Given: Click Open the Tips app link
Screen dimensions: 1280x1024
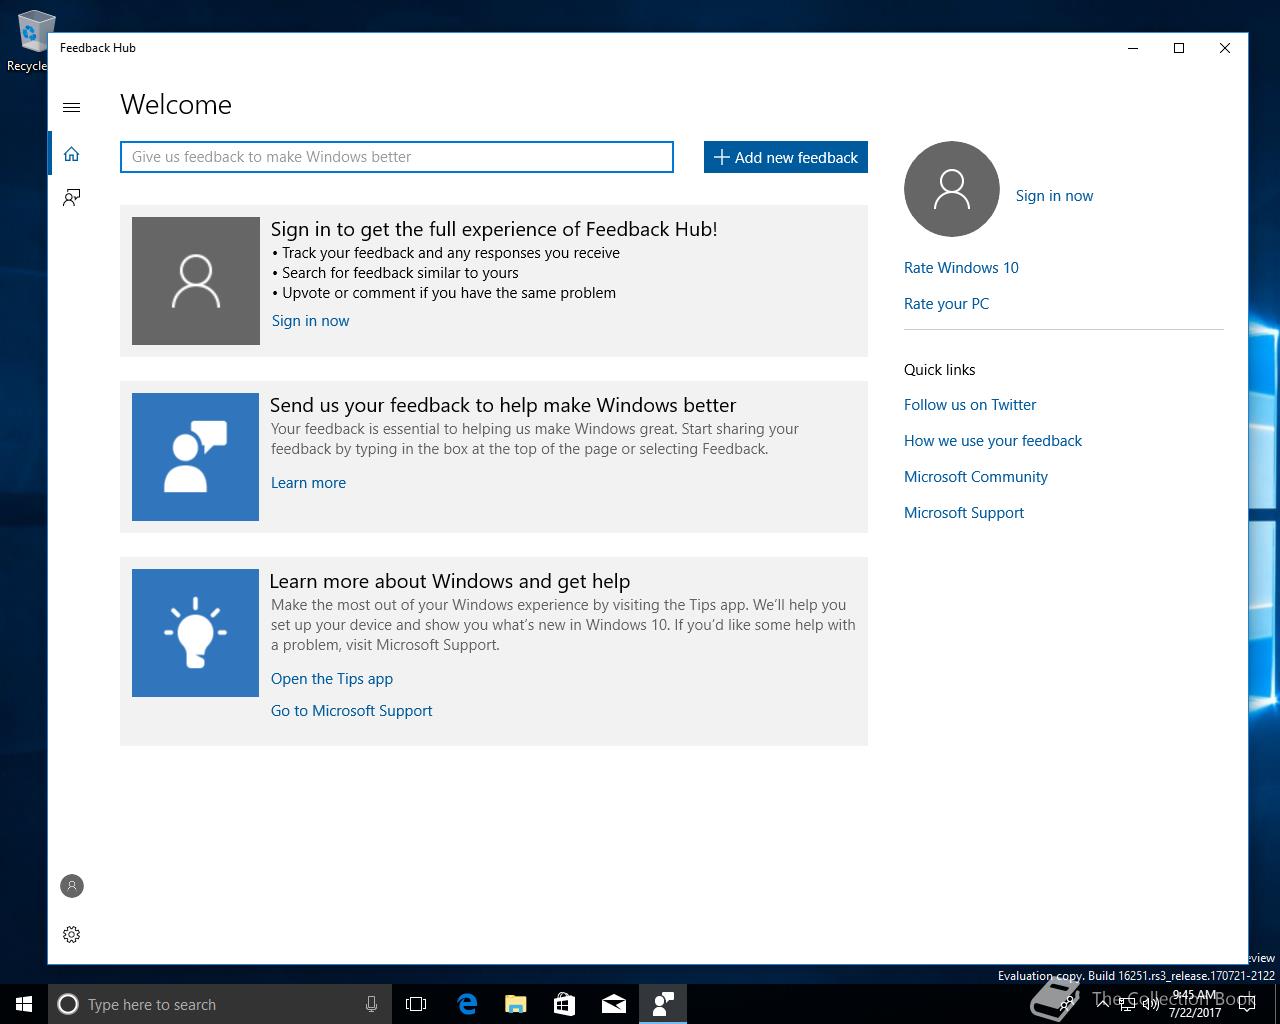Looking at the screenshot, I should coord(332,679).
